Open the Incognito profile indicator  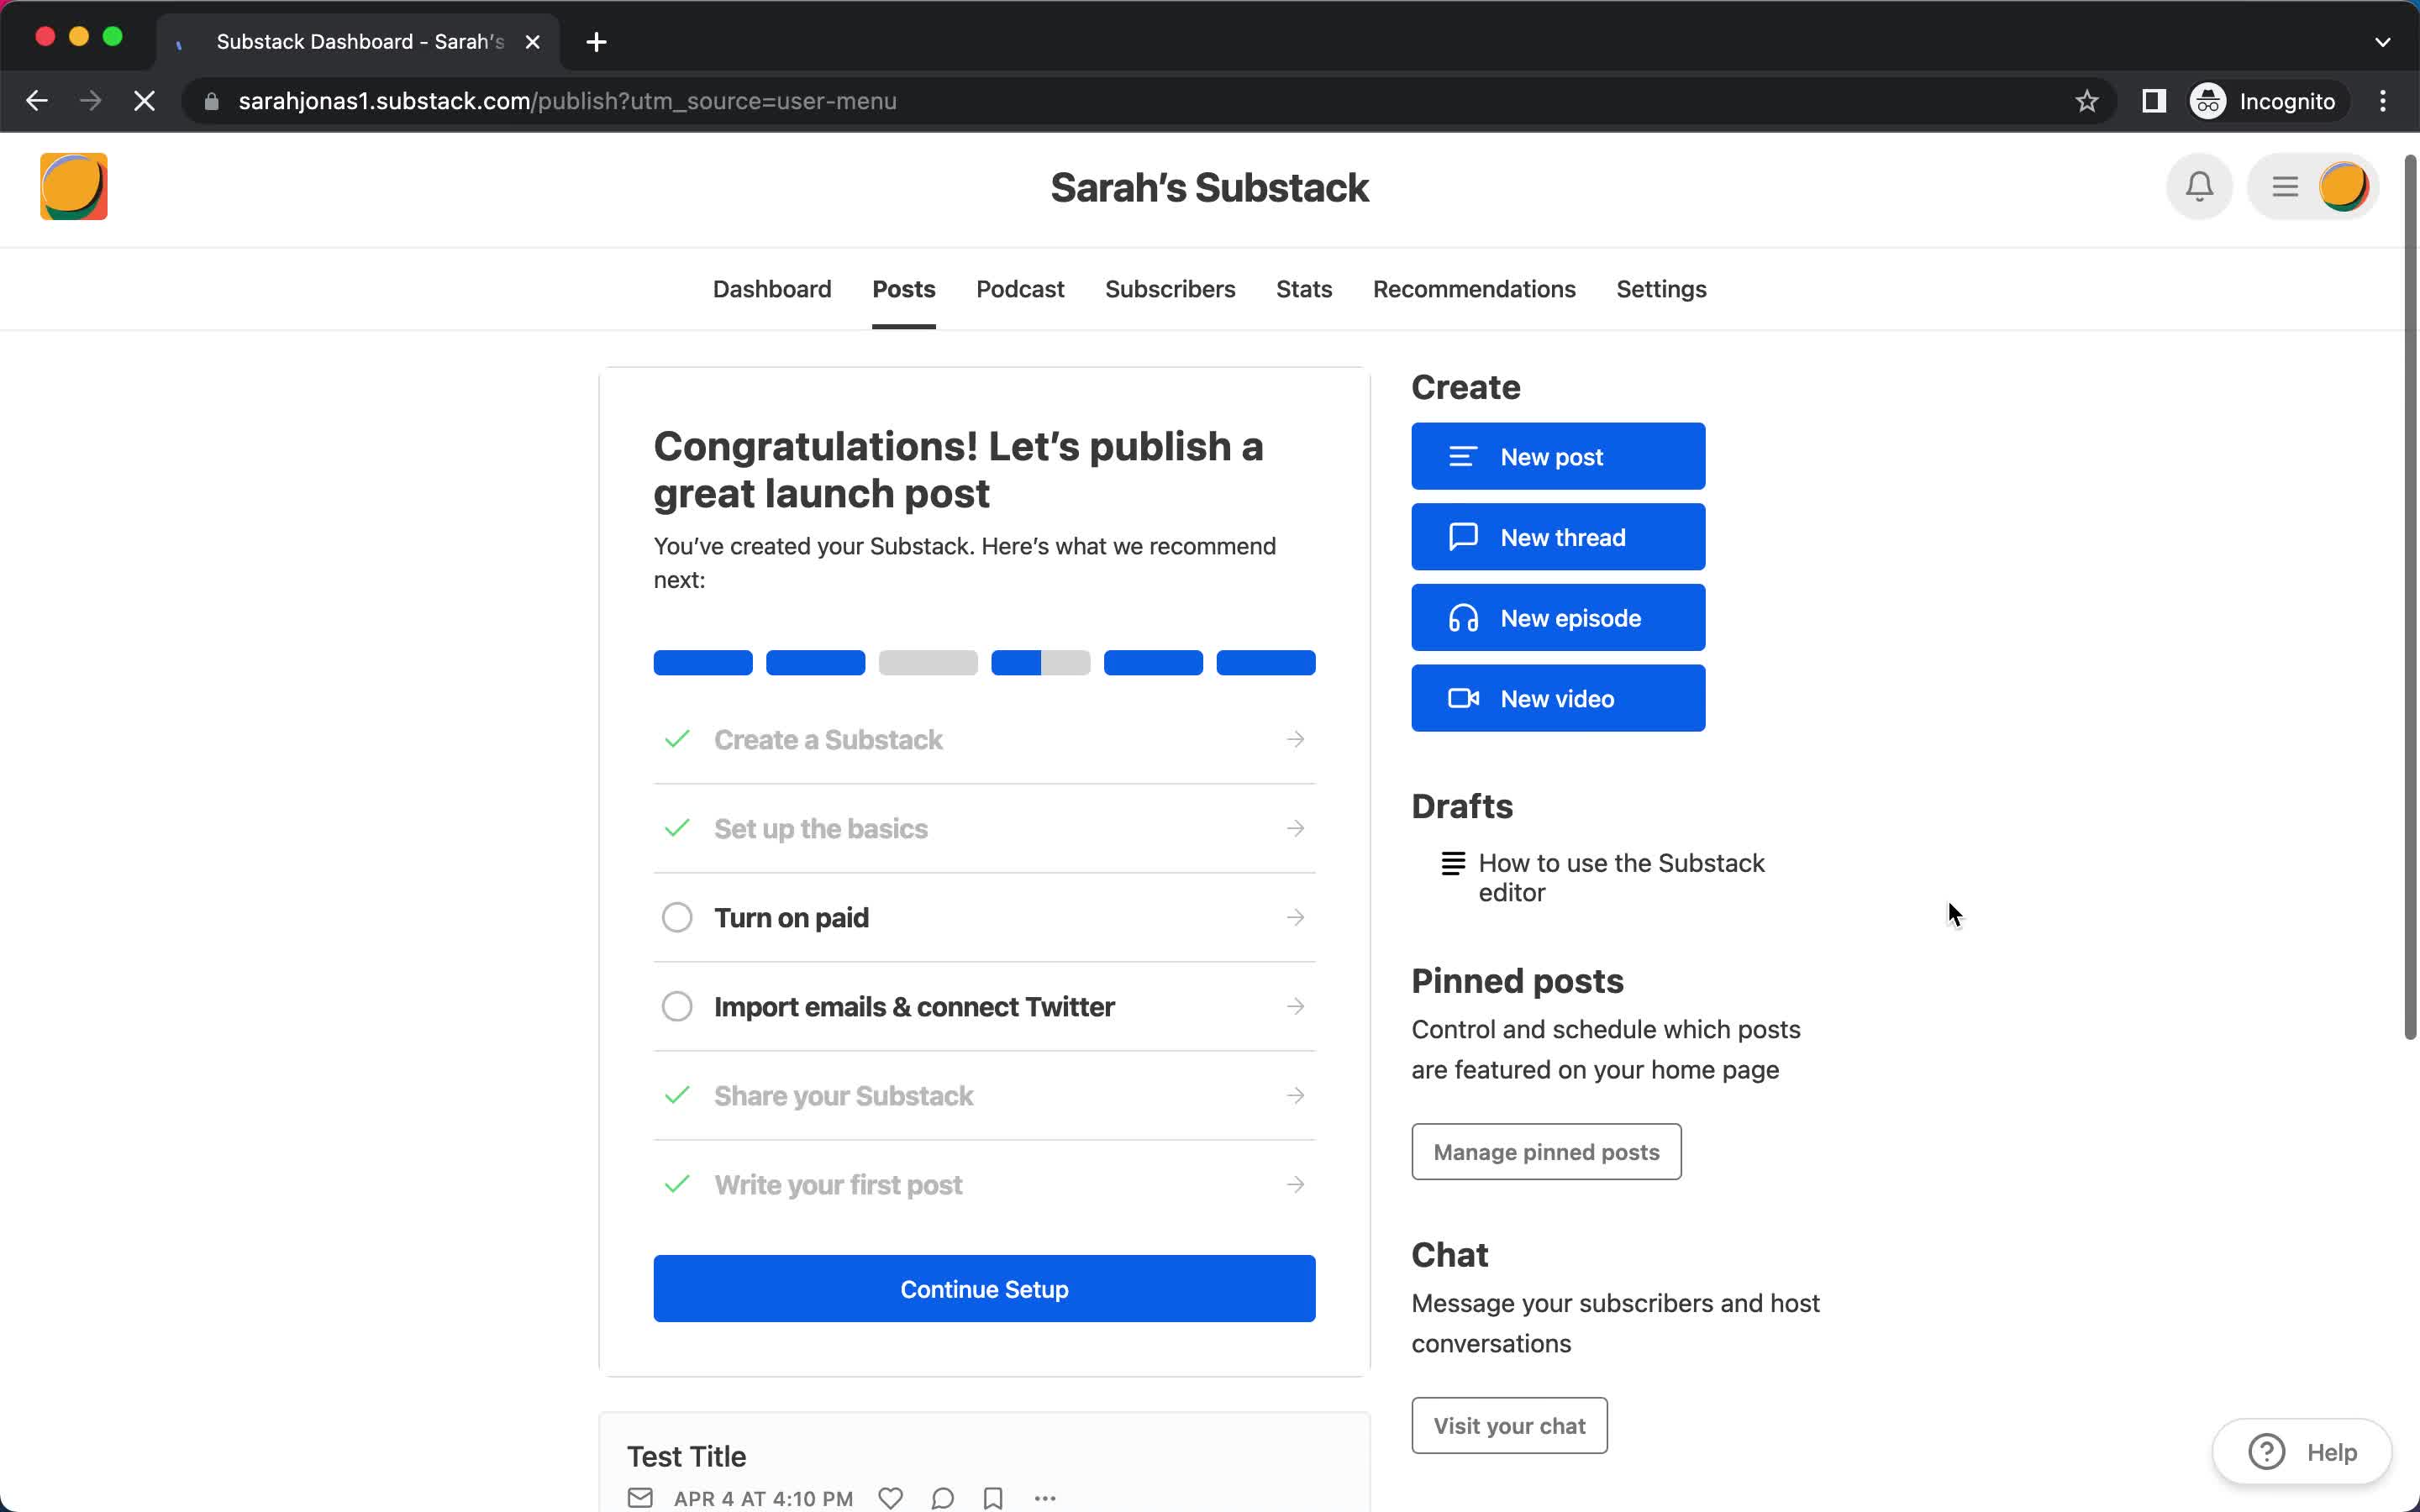[2264, 101]
